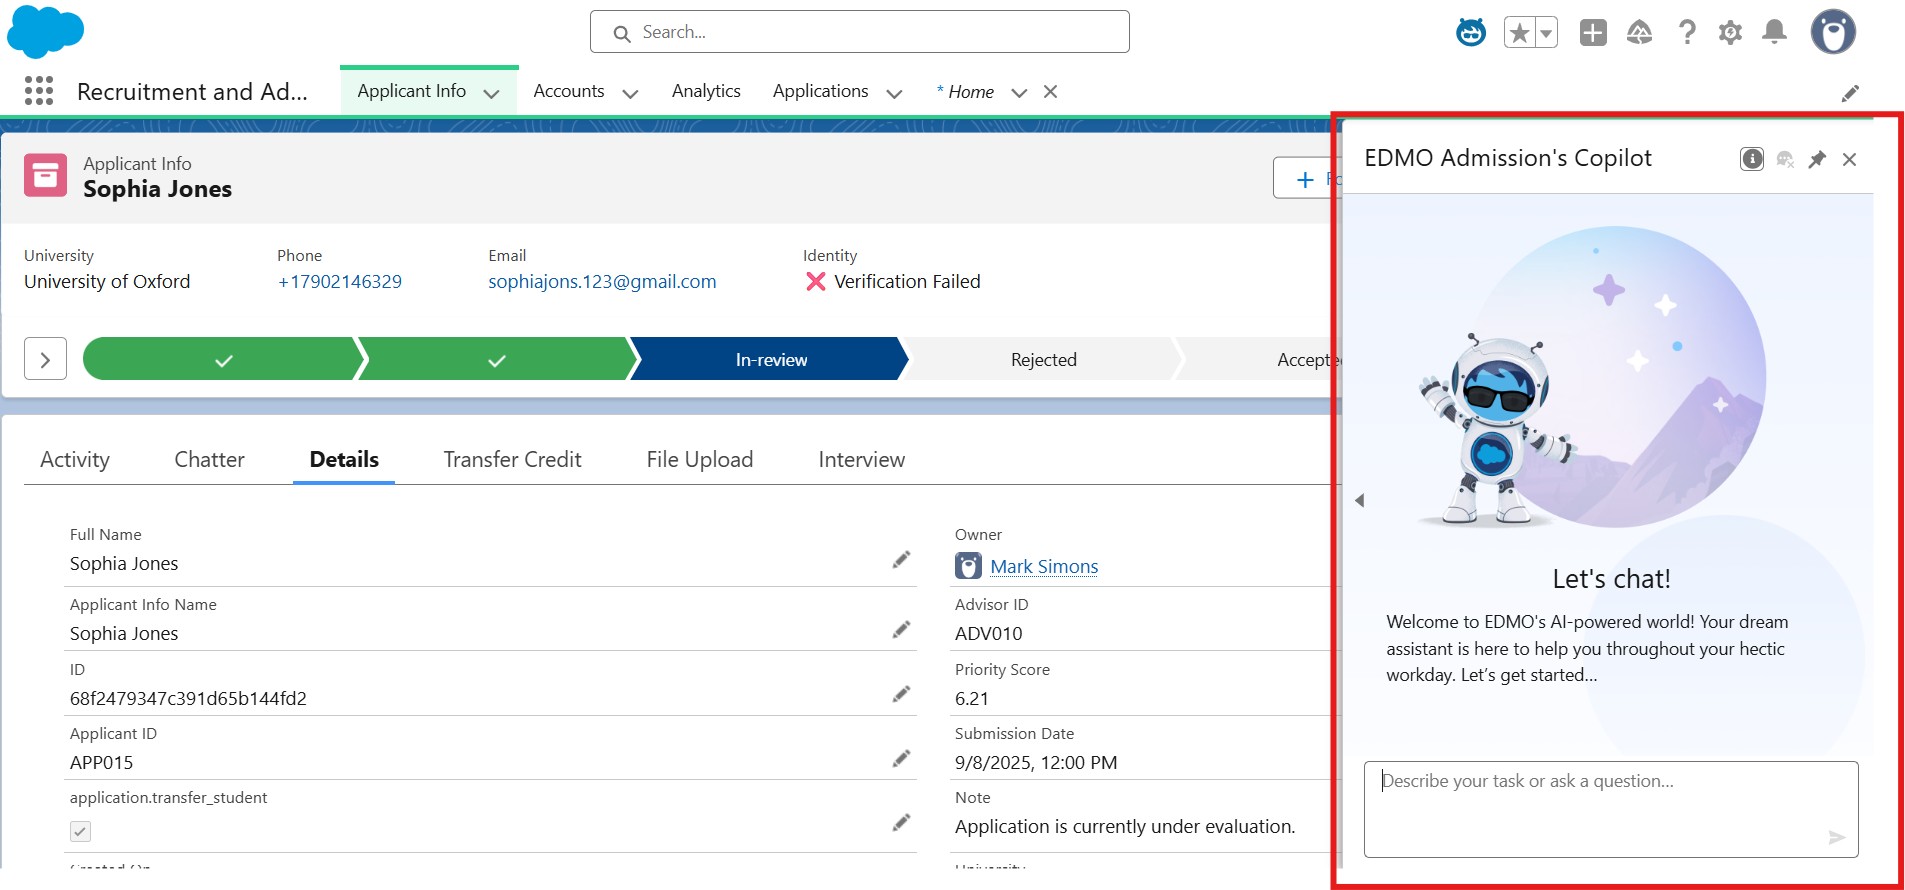The height and width of the screenshot is (890, 1905).
Task: Expand the path details chevron button
Action: (x=45, y=359)
